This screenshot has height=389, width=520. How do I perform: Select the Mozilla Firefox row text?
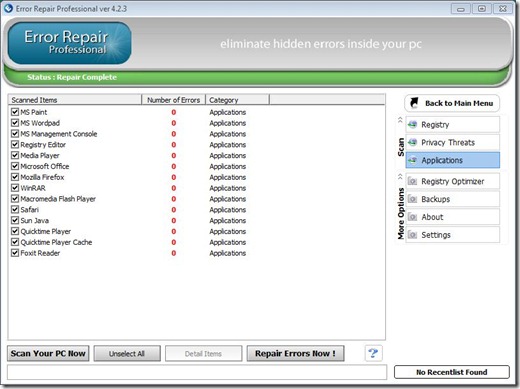pos(42,177)
